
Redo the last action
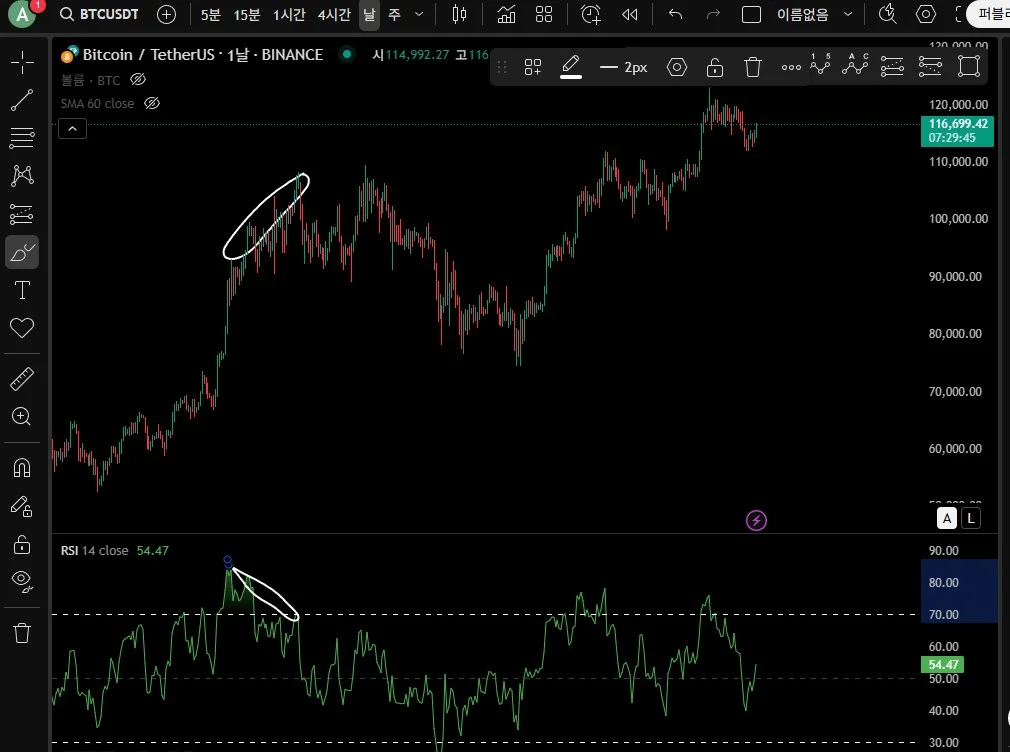pyautogui.click(x=713, y=14)
